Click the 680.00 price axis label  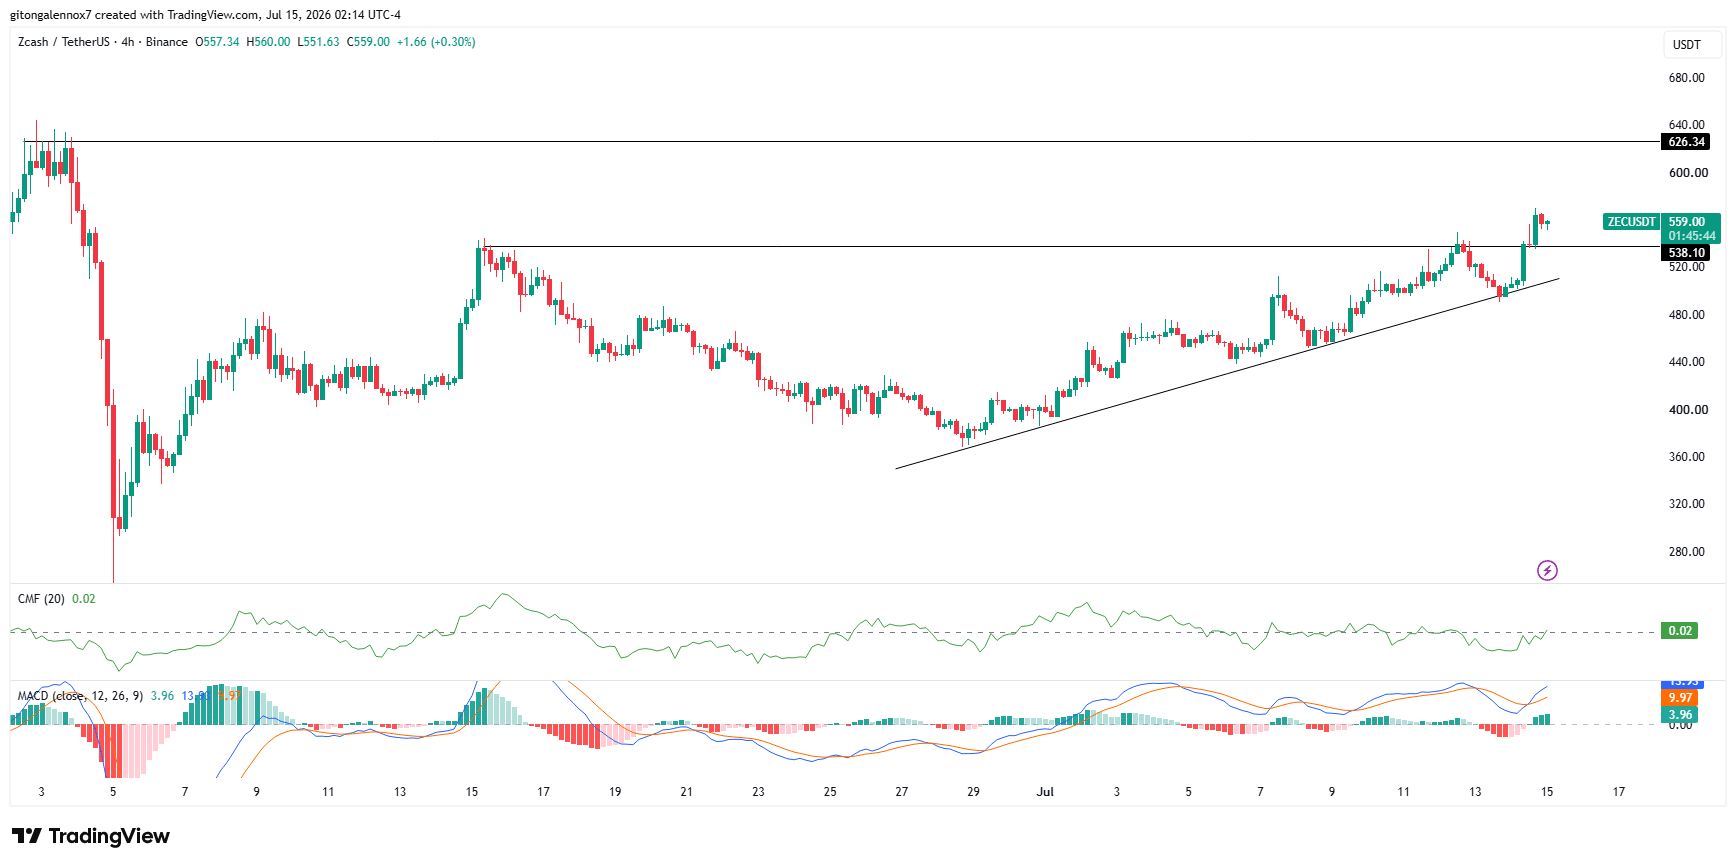coord(1687,78)
